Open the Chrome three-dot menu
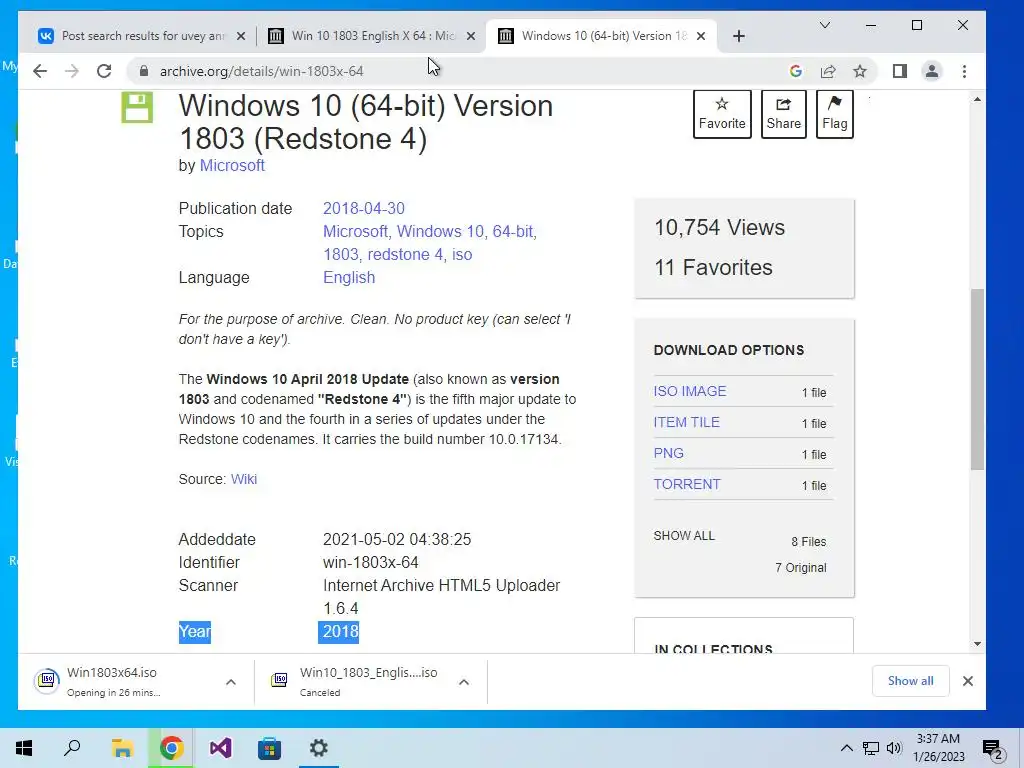This screenshot has width=1024, height=768. tap(965, 71)
